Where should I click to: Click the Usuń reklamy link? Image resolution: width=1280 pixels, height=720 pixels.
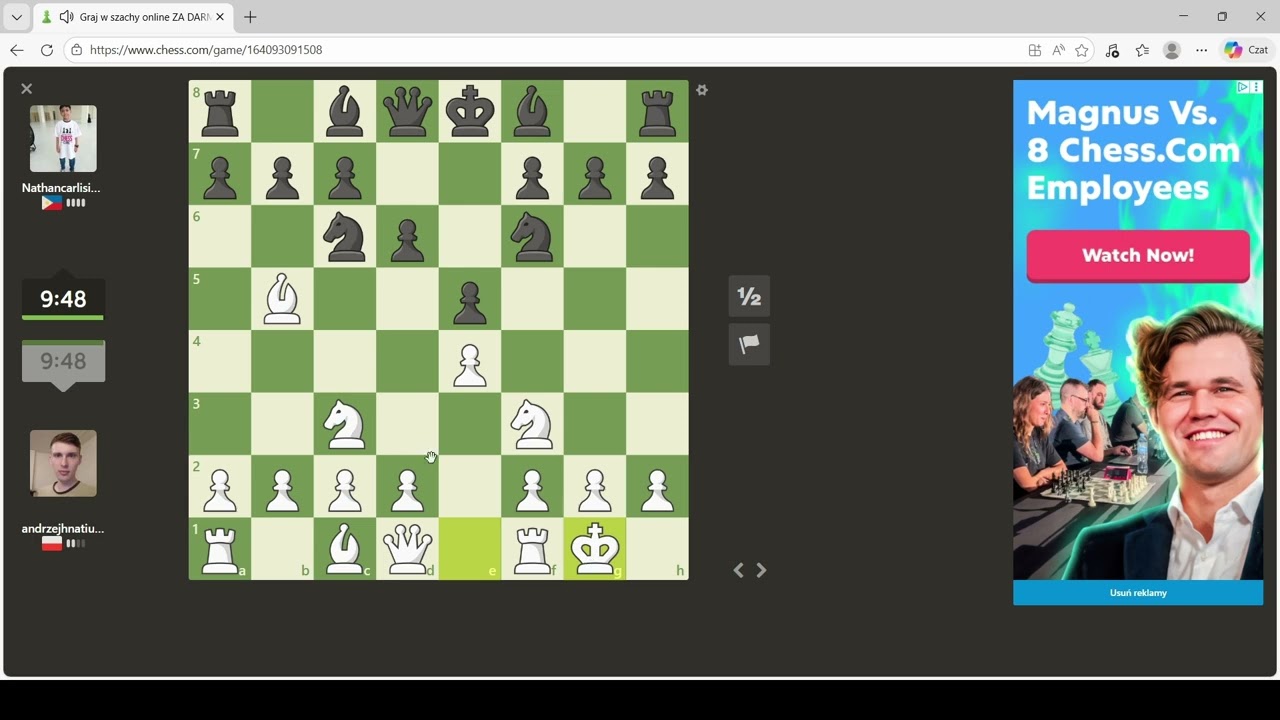1138,593
